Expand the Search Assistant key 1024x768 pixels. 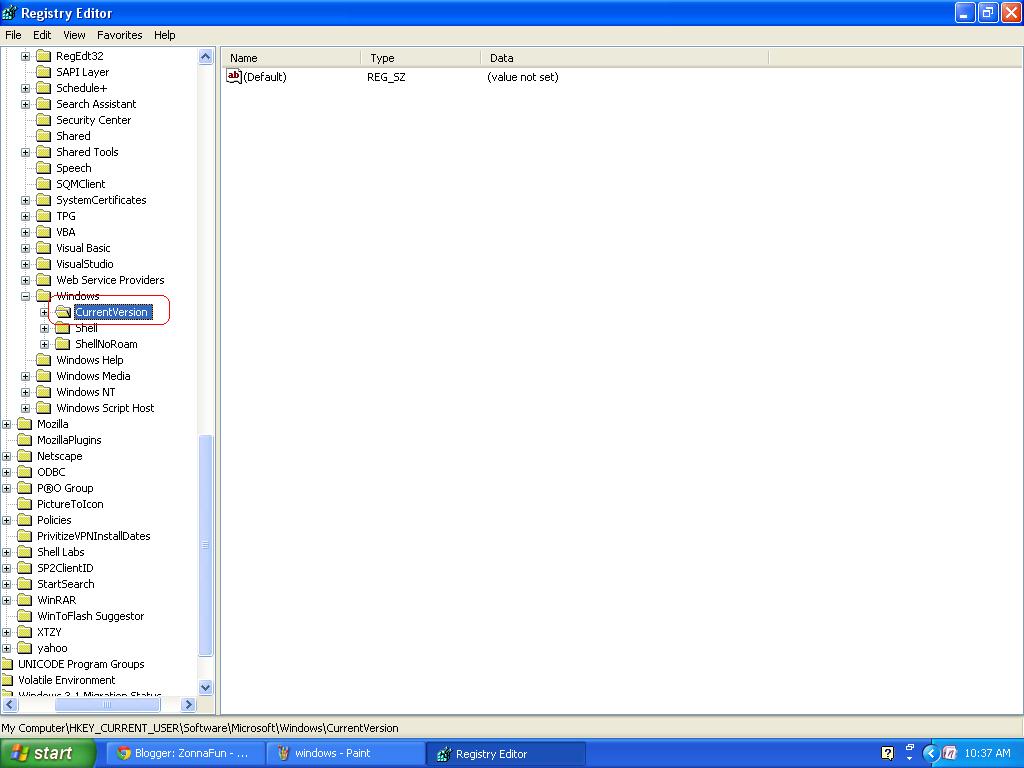tap(25, 104)
